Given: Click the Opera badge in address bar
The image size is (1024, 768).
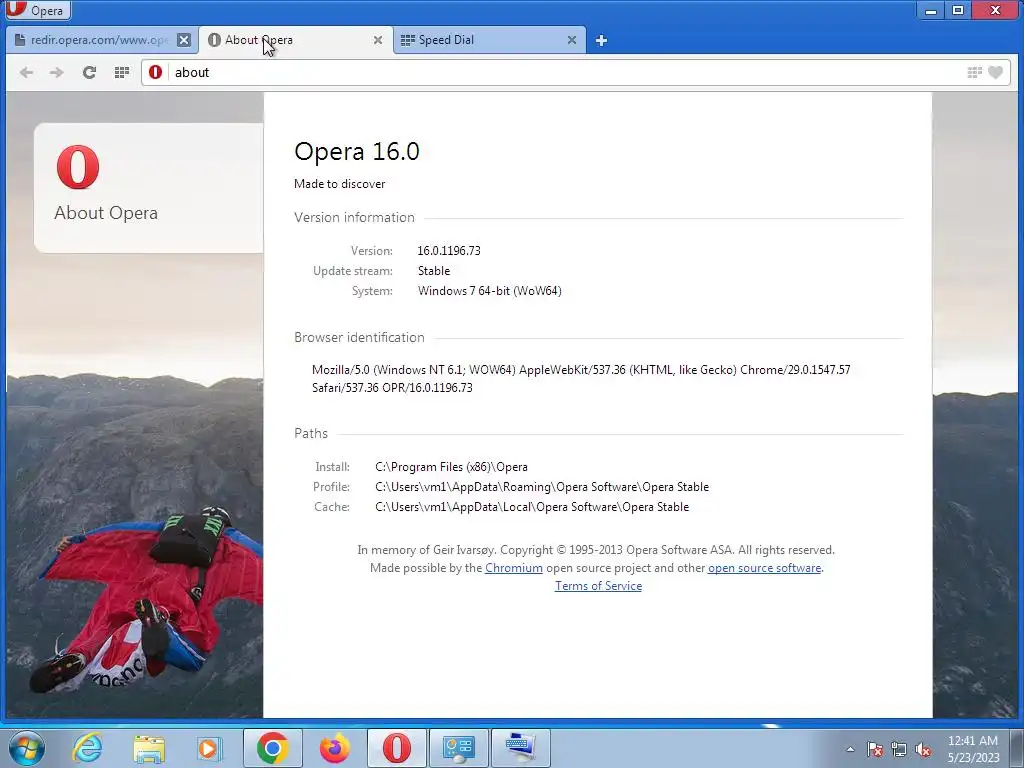Looking at the screenshot, I should click(155, 72).
